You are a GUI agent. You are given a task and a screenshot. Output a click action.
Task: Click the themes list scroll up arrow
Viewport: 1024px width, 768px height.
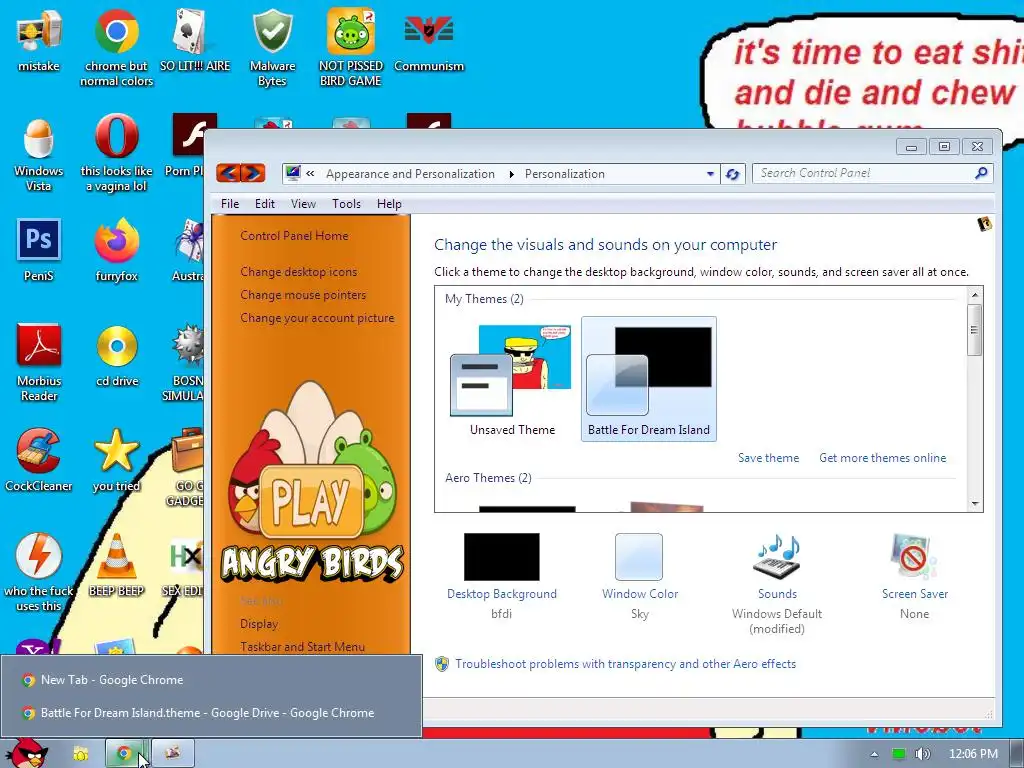(x=975, y=295)
